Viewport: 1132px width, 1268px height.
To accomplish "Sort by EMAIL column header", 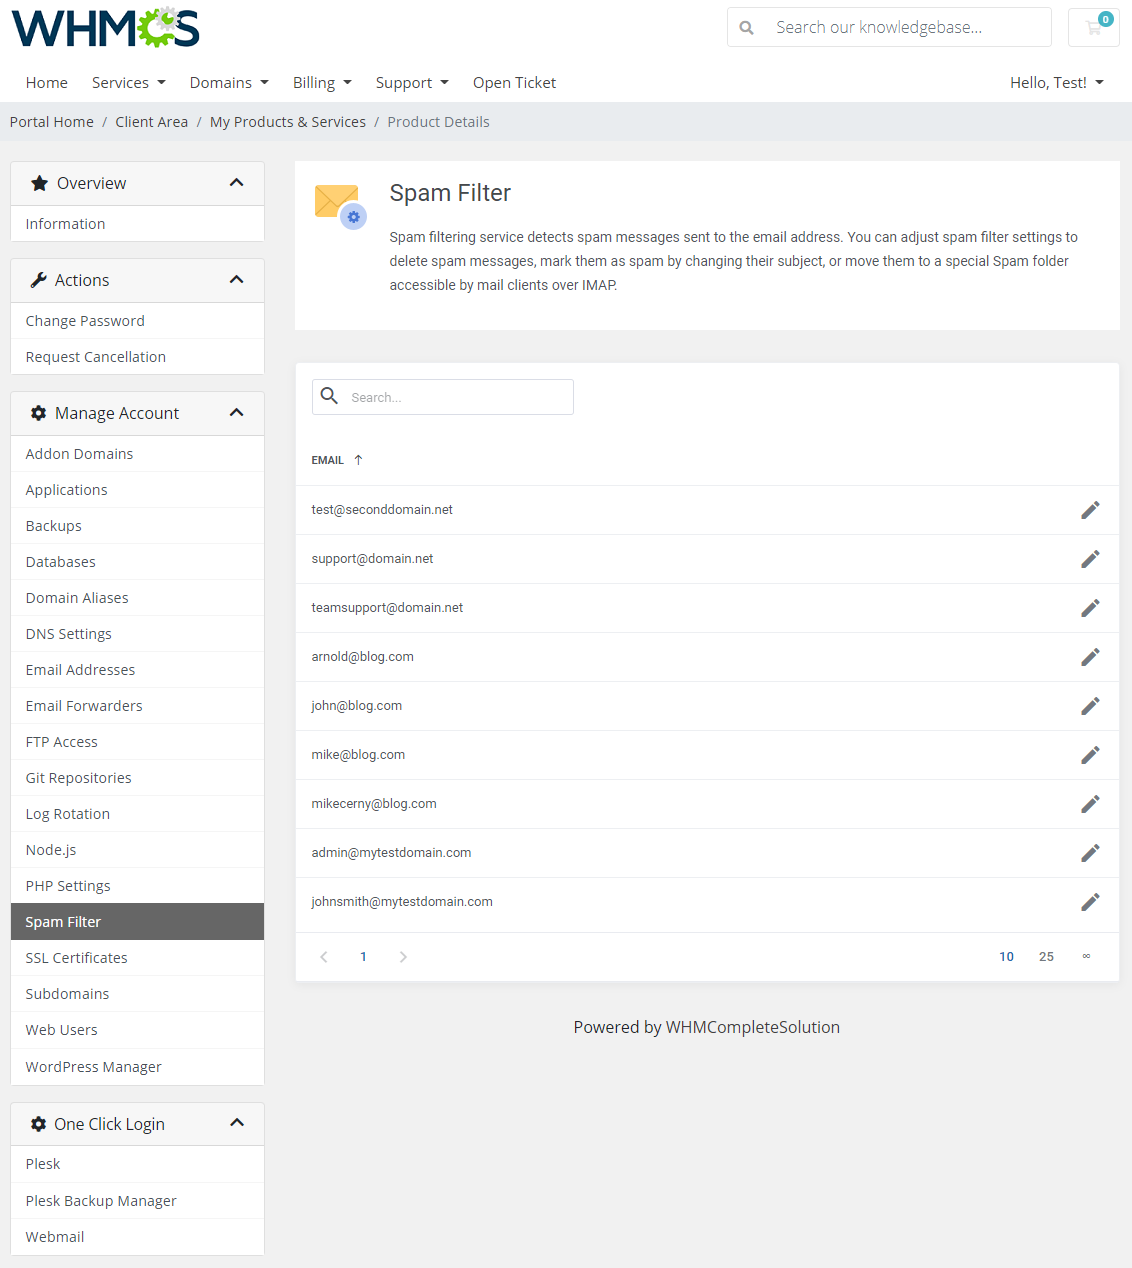I will pyautogui.click(x=327, y=460).
